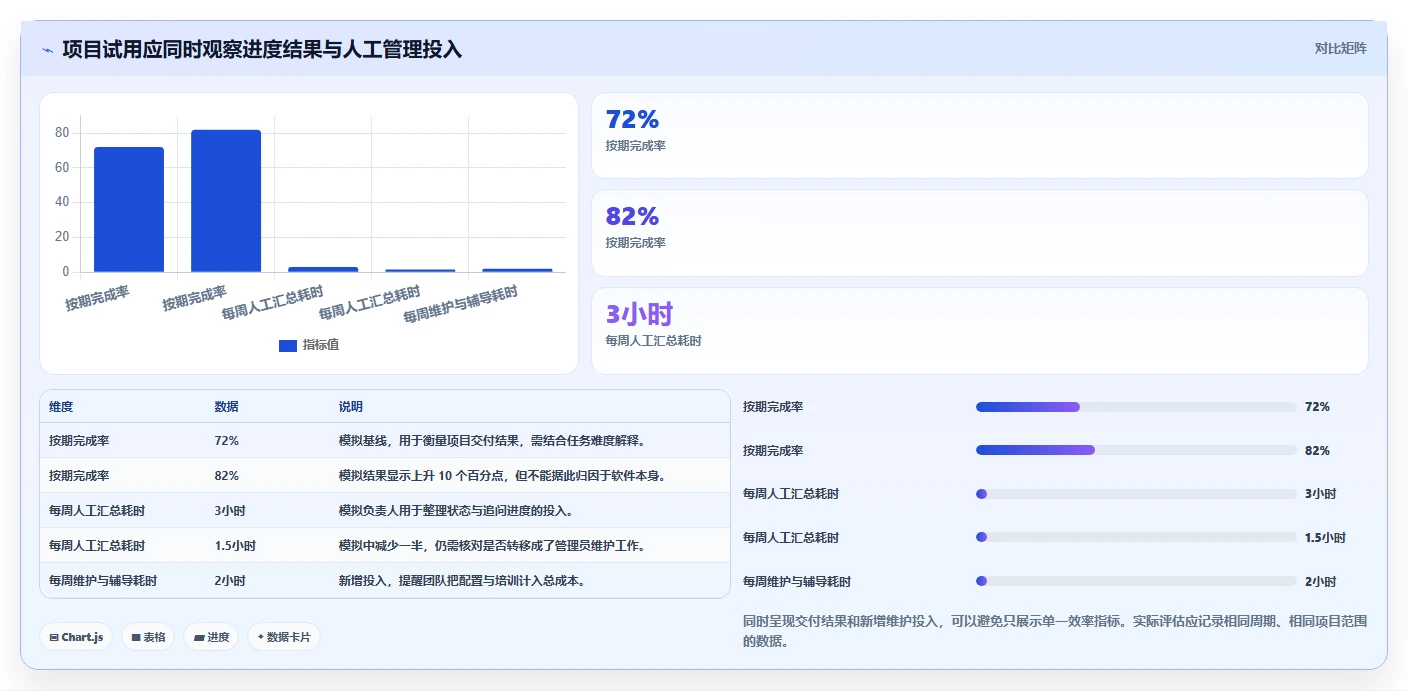Screen dimensions: 1408x691
Task: Click the description 模拟结果显示上升 10 个百分点
Action: point(503,475)
